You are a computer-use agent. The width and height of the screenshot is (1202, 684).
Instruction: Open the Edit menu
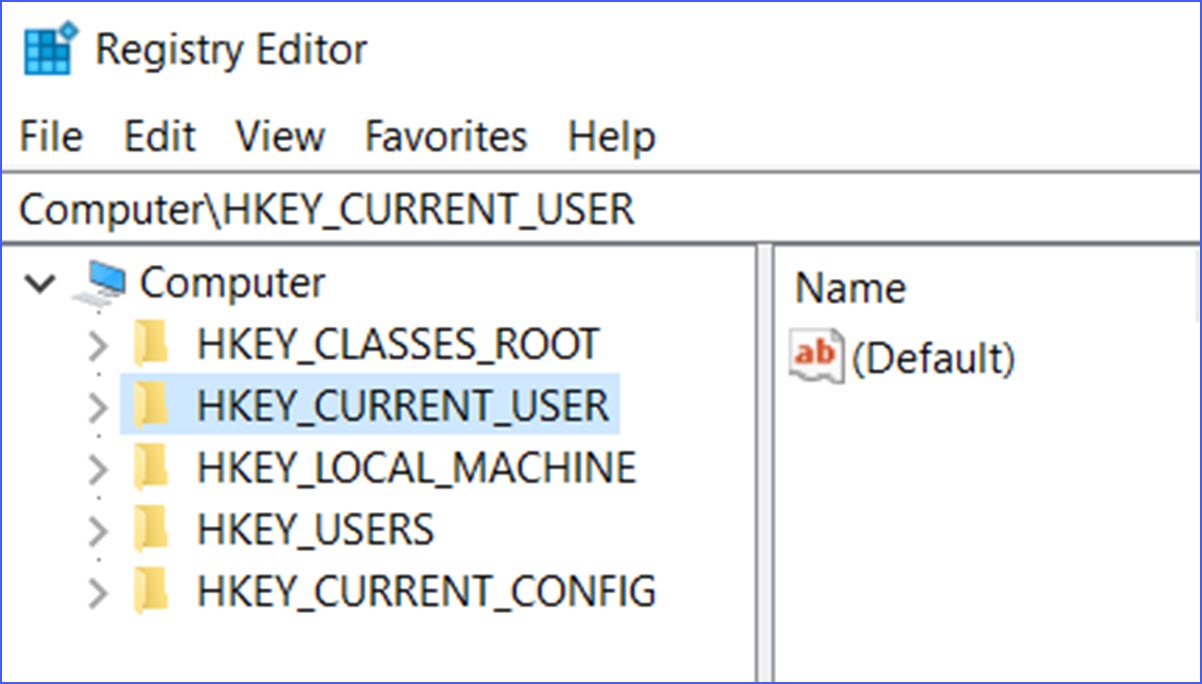(x=158, y=137)
